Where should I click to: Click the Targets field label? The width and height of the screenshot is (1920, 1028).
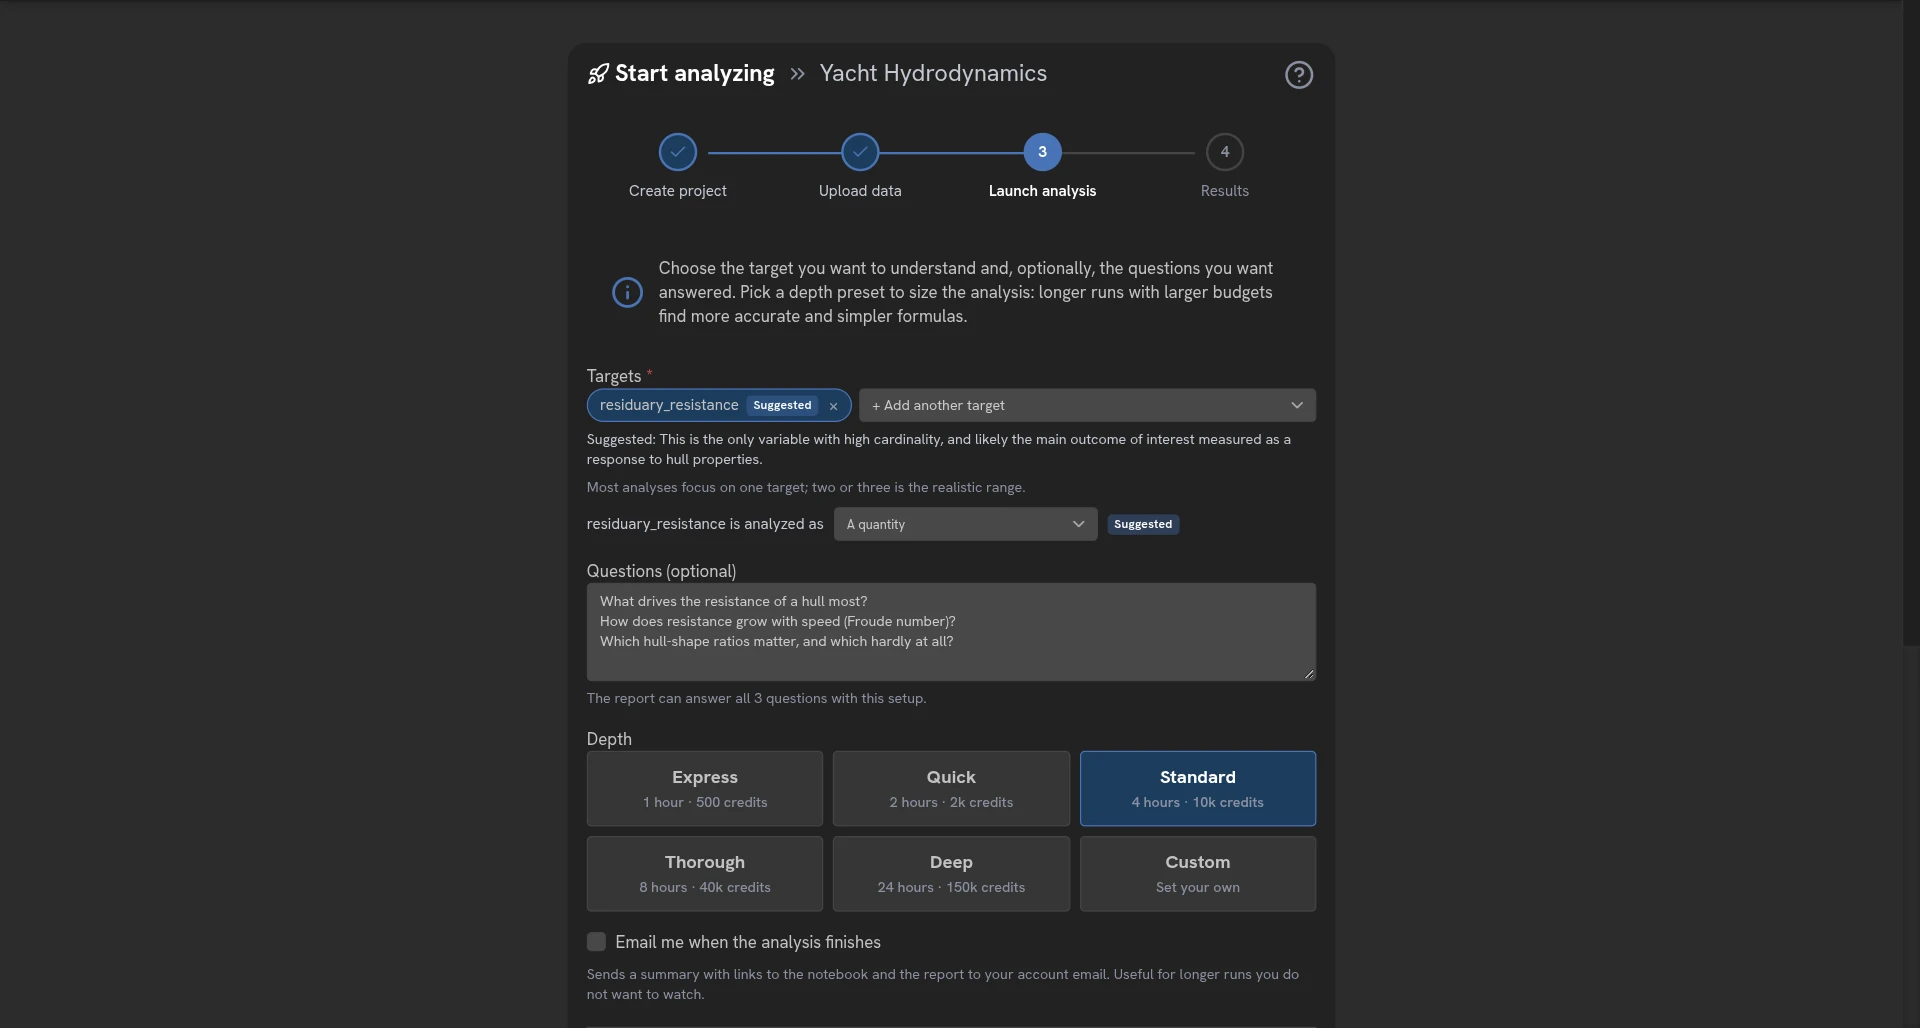pyautogui.click(x=614, y=376)
